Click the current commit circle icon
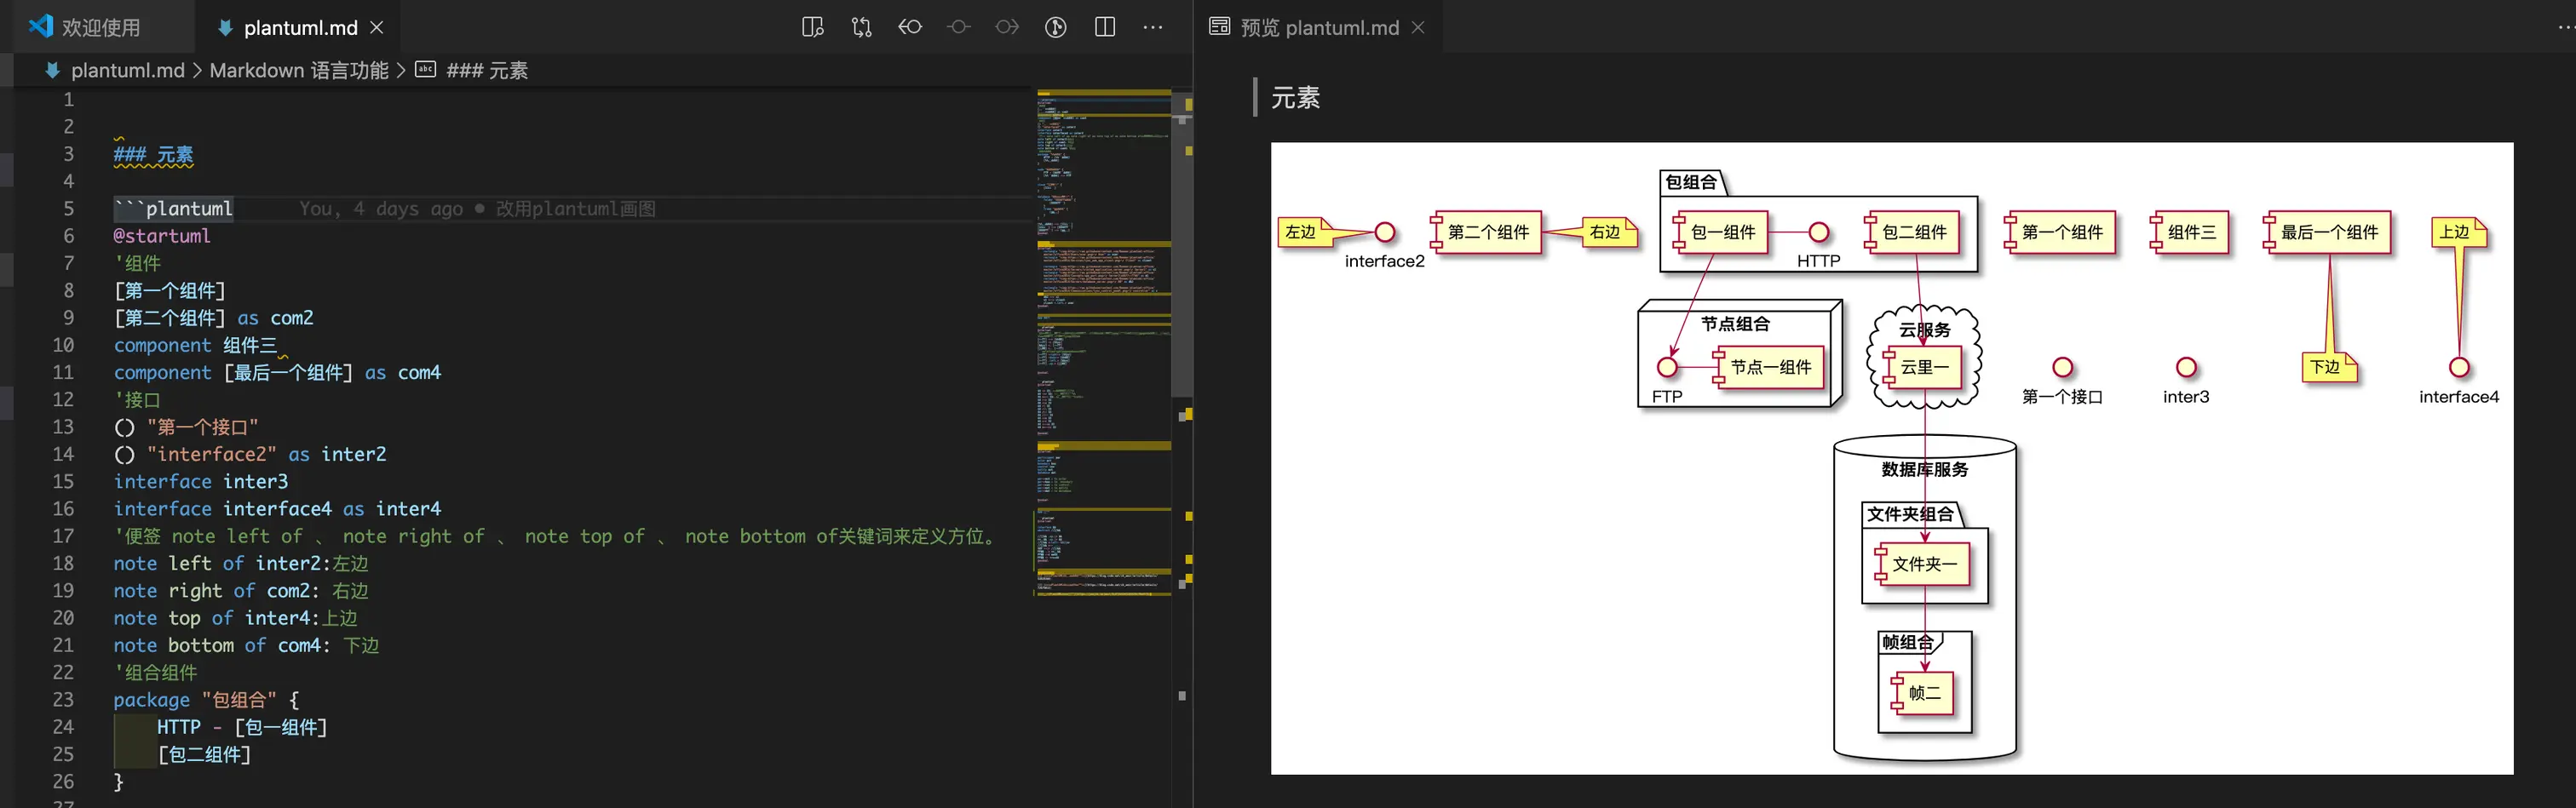The height and width of the screenshot is (808, 2576). point(959,27)
